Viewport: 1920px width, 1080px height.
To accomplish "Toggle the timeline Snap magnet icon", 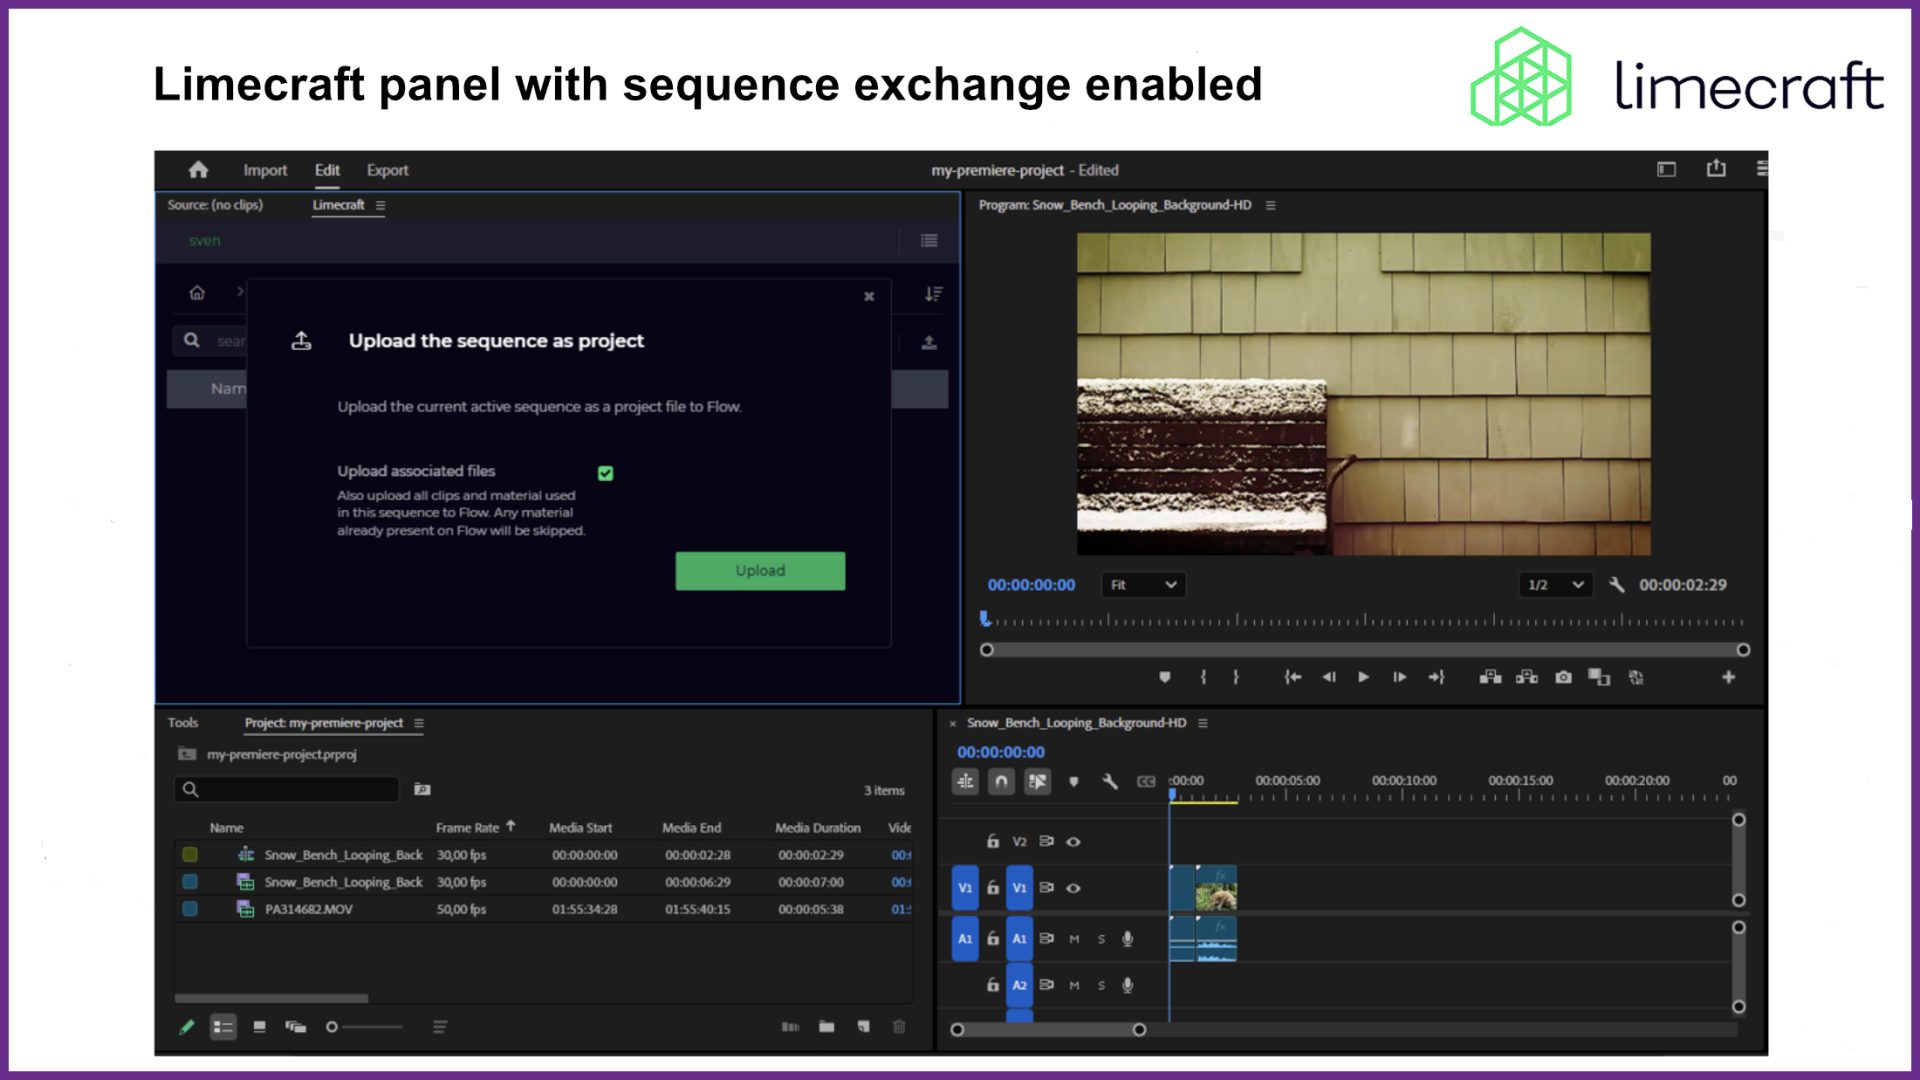I will [1001, 781].
